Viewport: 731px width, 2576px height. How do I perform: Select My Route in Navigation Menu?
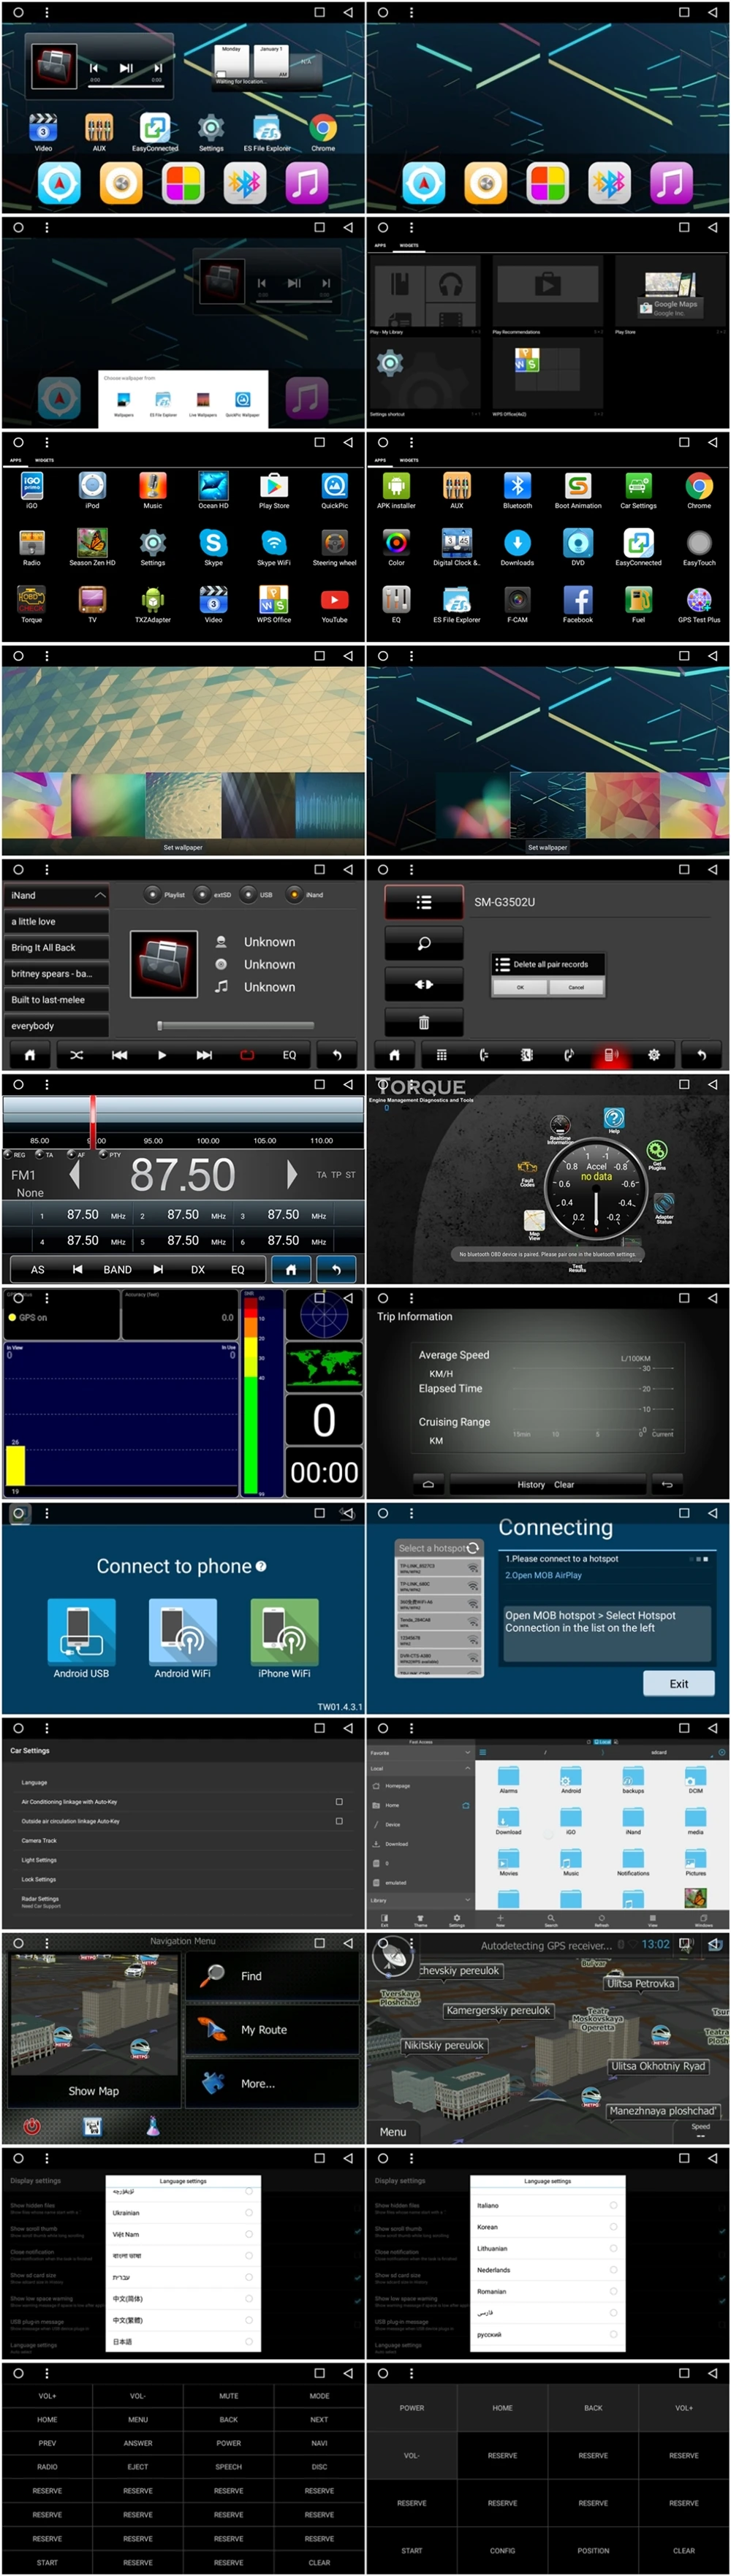click(x=272, y=2030)
